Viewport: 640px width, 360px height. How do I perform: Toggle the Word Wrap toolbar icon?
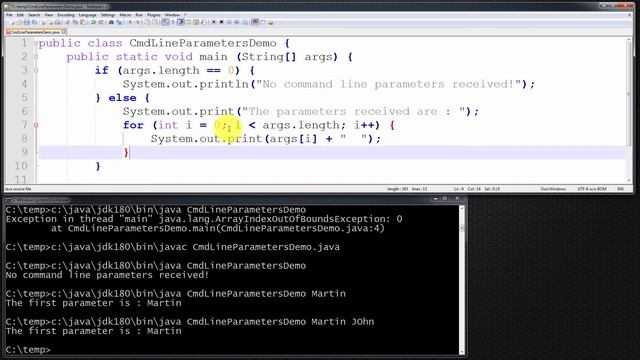pos(165,22)
